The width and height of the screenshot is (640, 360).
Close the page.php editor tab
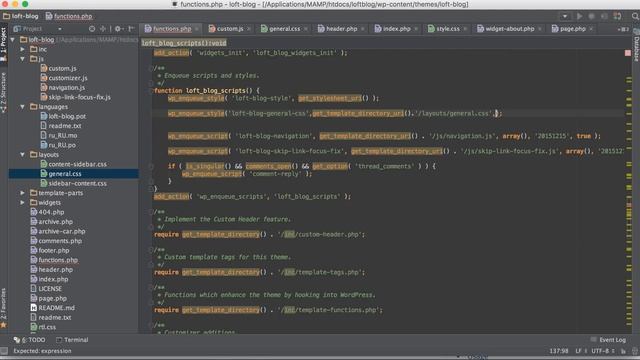591,29
